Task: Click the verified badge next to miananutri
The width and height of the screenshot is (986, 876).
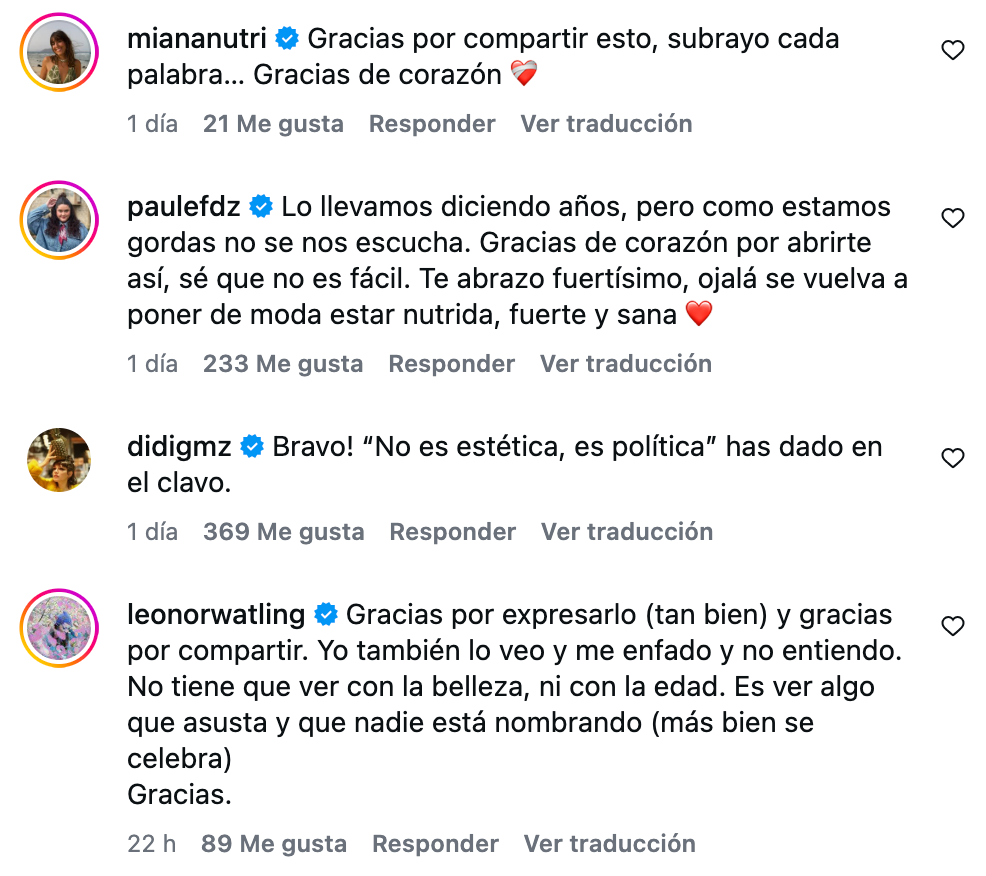Action: 288,38
